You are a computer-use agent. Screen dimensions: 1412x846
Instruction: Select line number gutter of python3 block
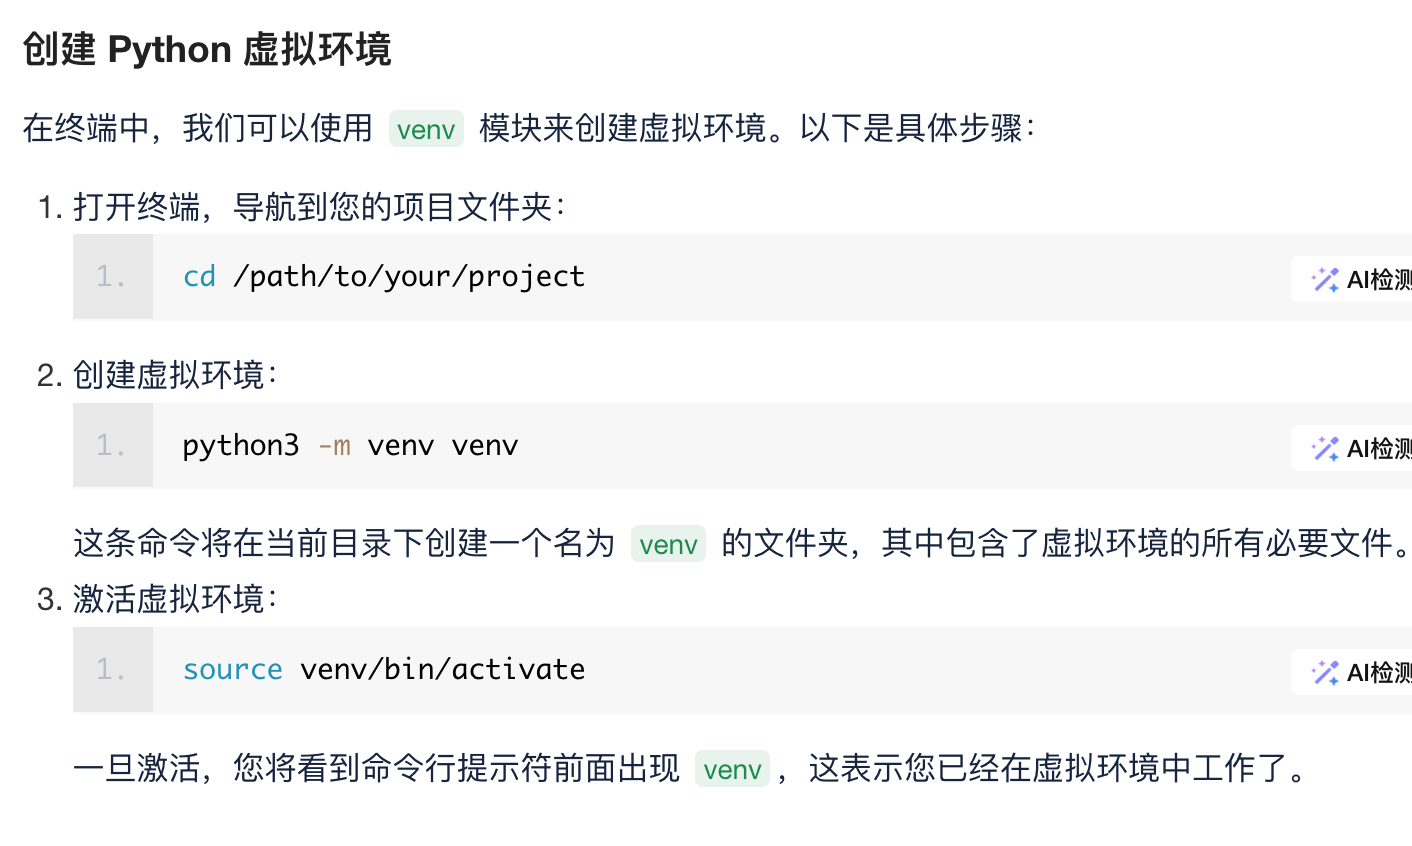[x=113, y=446]
